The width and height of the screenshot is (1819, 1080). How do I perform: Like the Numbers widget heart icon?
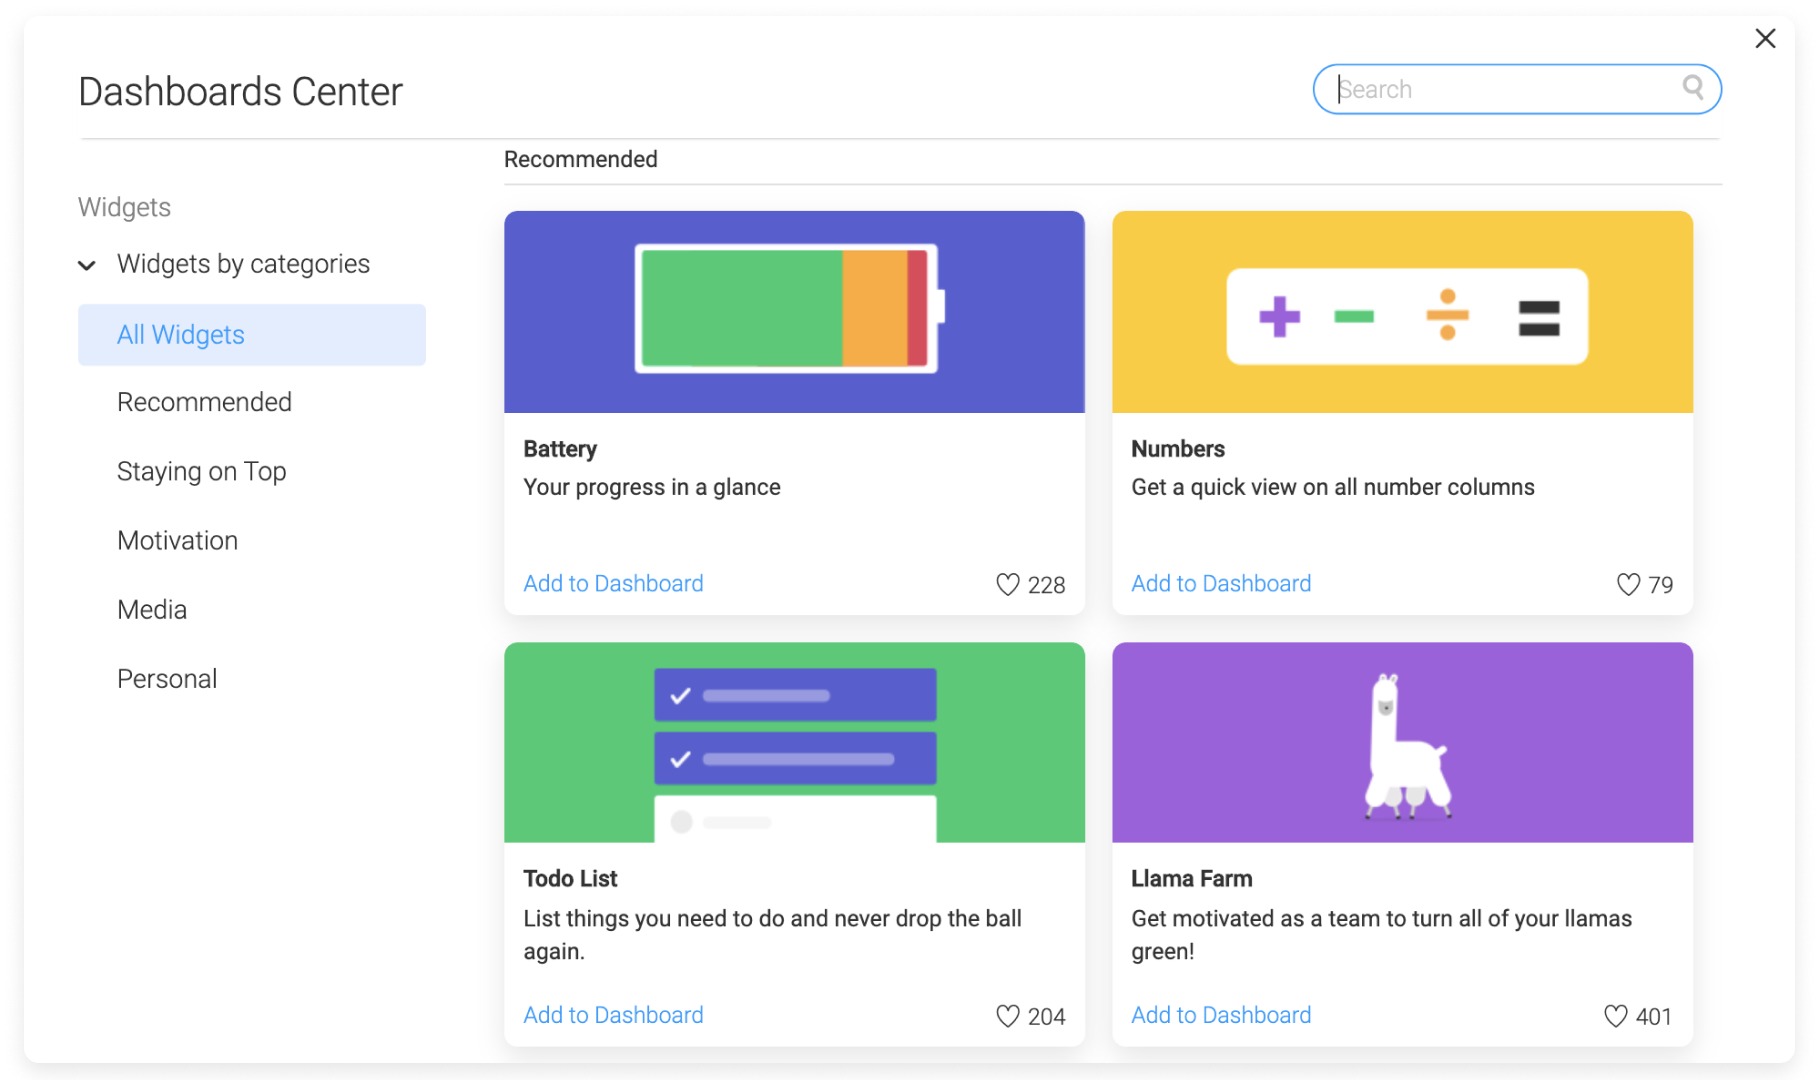coord(1628,585)
